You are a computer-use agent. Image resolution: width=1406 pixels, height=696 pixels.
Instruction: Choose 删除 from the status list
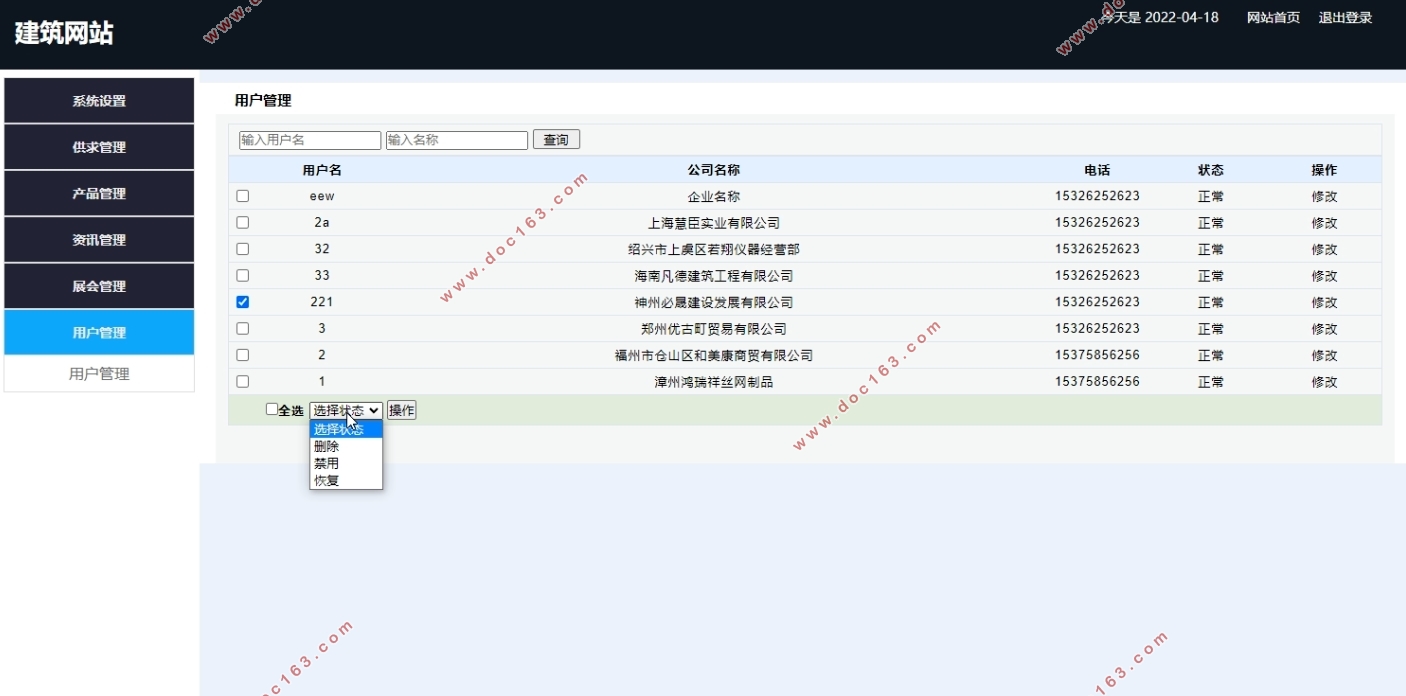click(x=346, y=446)
